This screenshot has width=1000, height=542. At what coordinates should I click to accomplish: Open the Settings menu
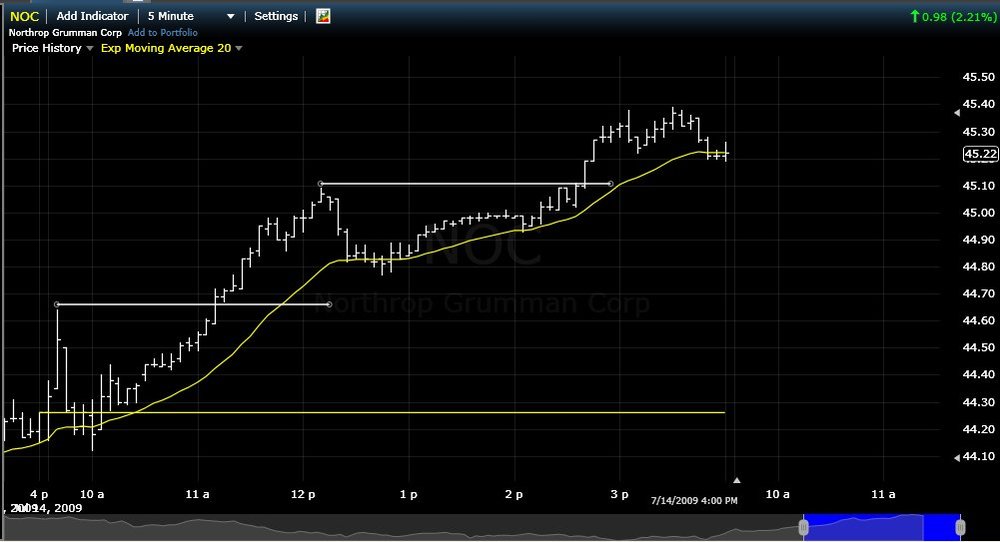pyautogui.click(x=276, y=16)
